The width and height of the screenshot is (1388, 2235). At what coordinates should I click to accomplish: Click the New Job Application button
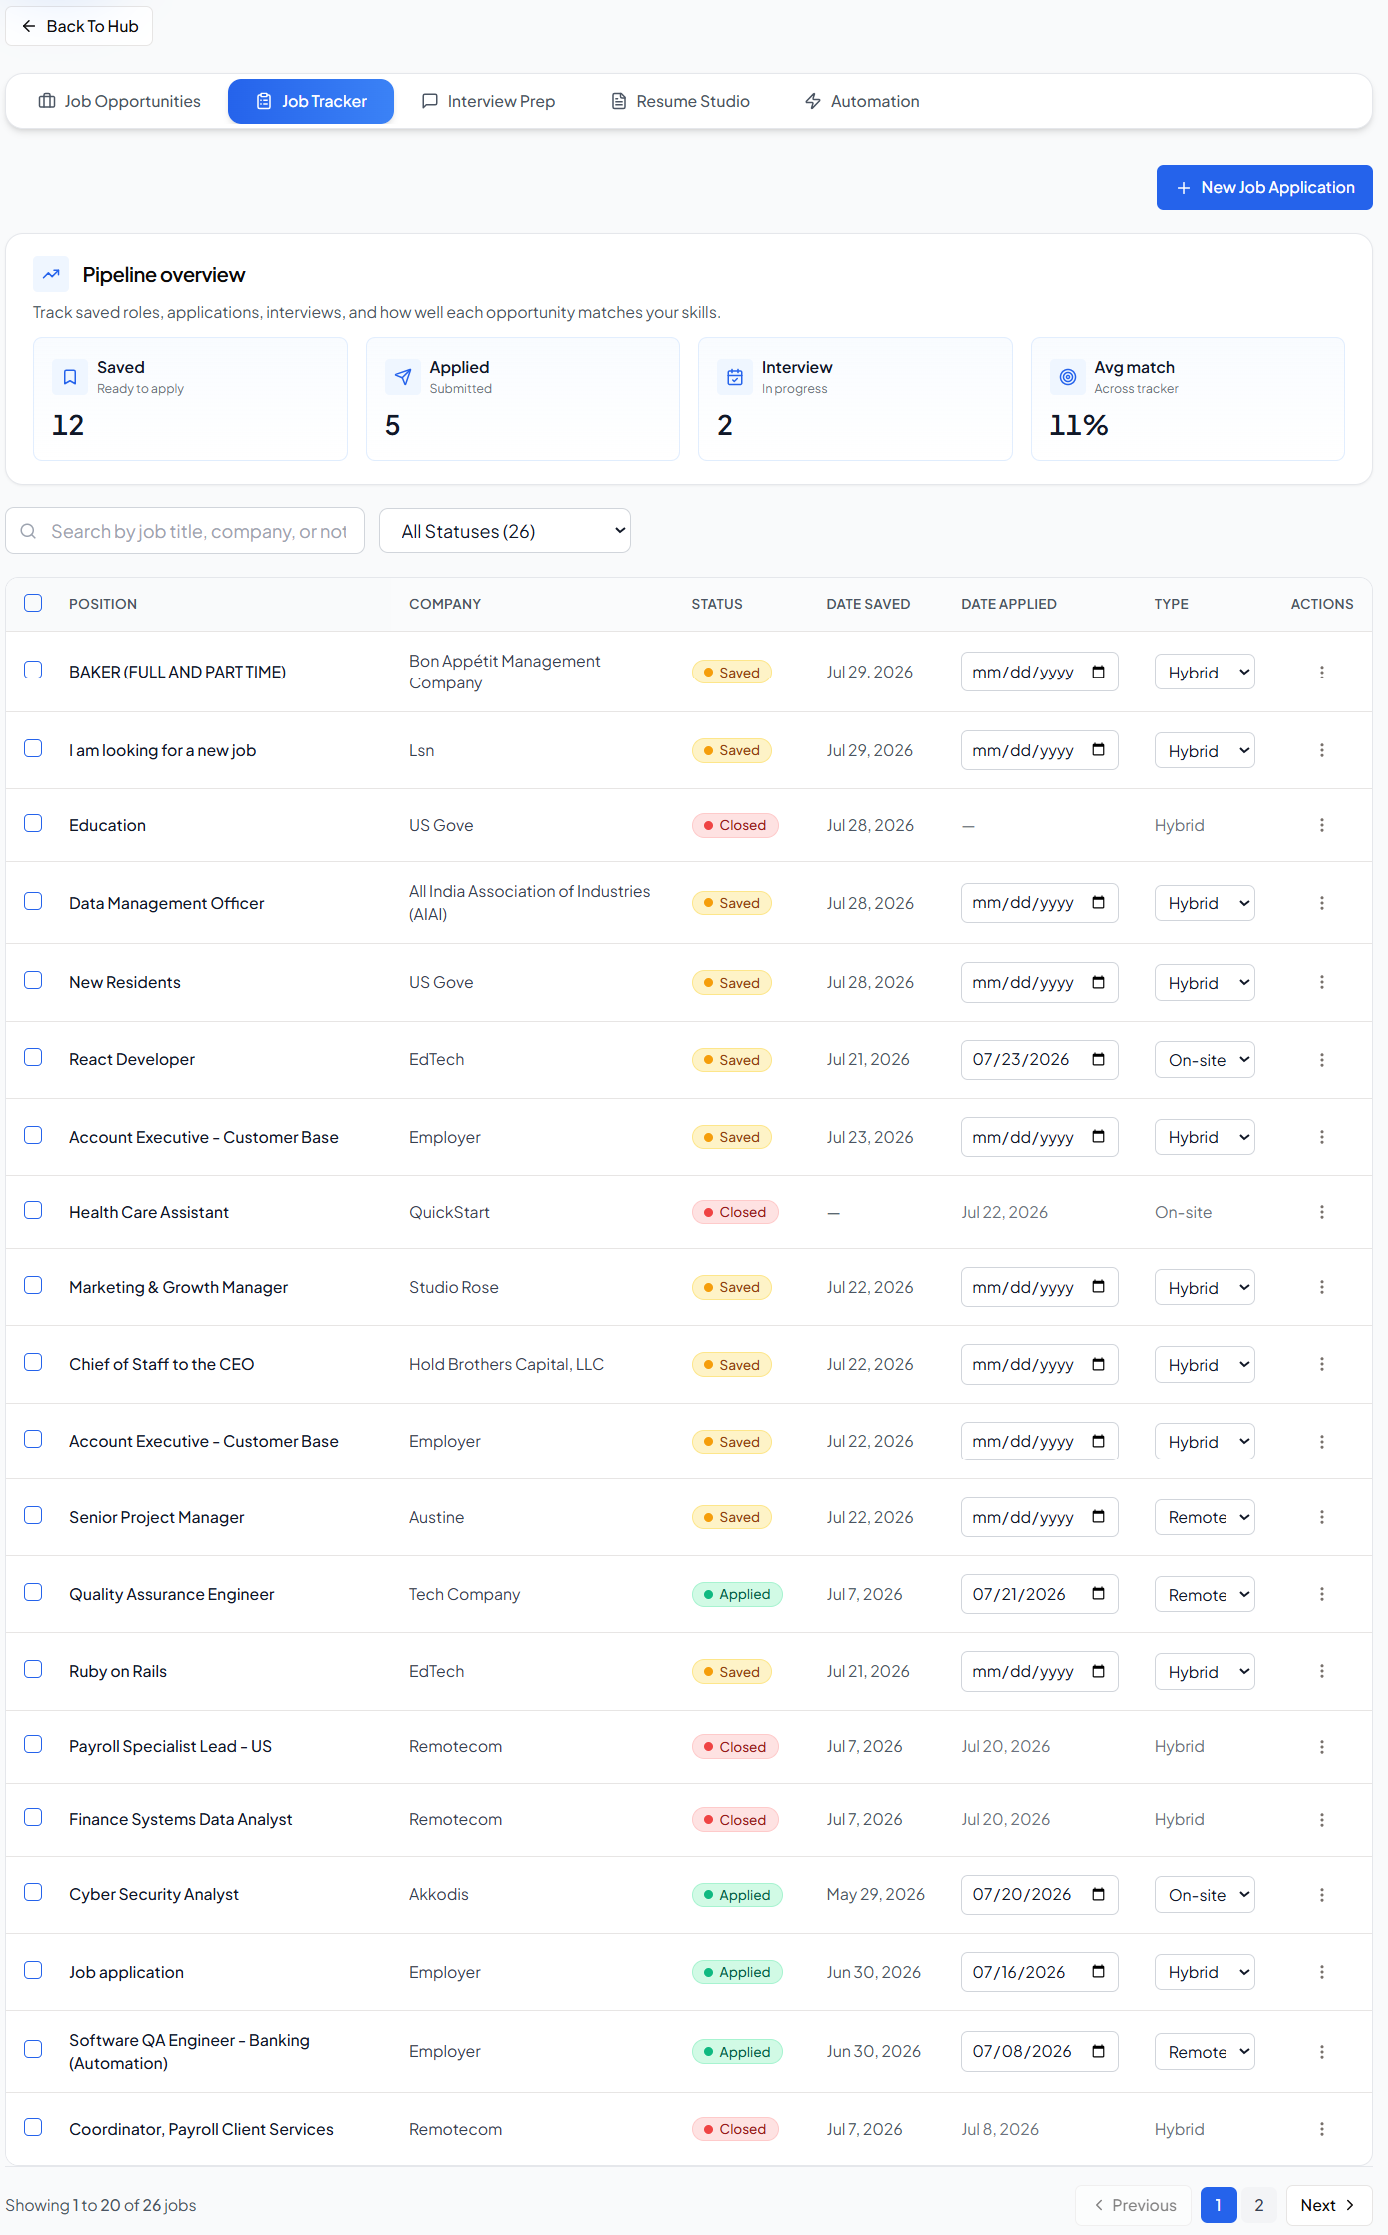pos(1264,188)
